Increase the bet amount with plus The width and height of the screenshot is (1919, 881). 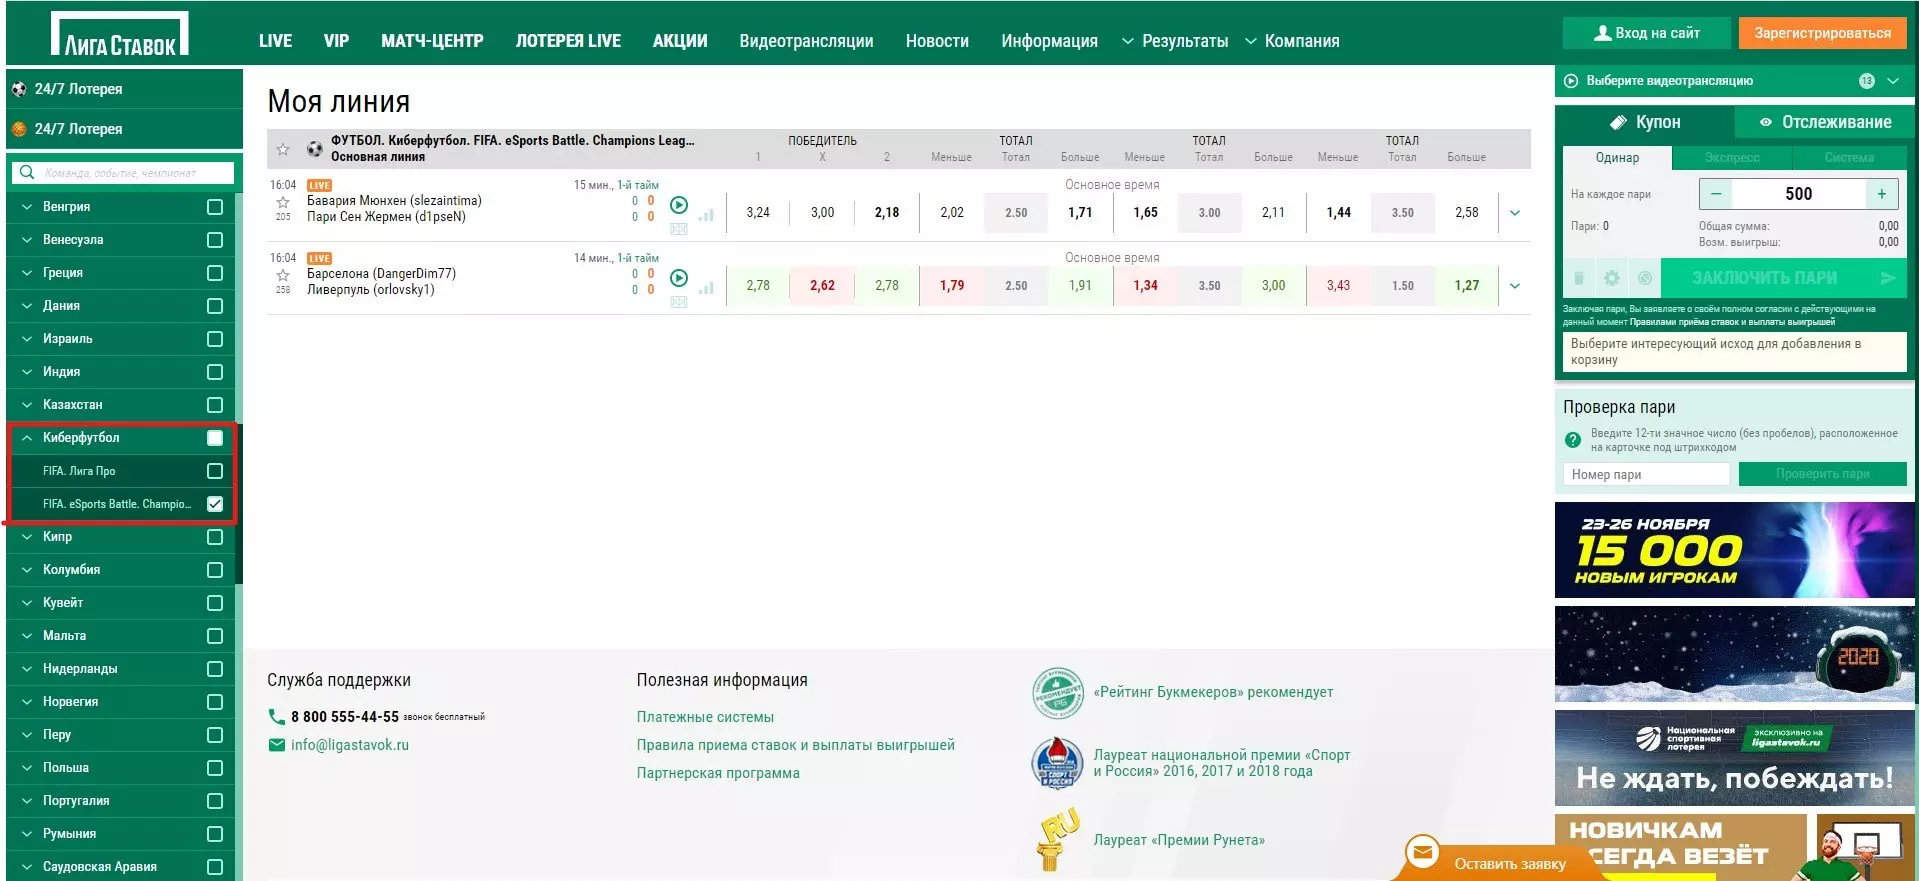click(1881, 194)
